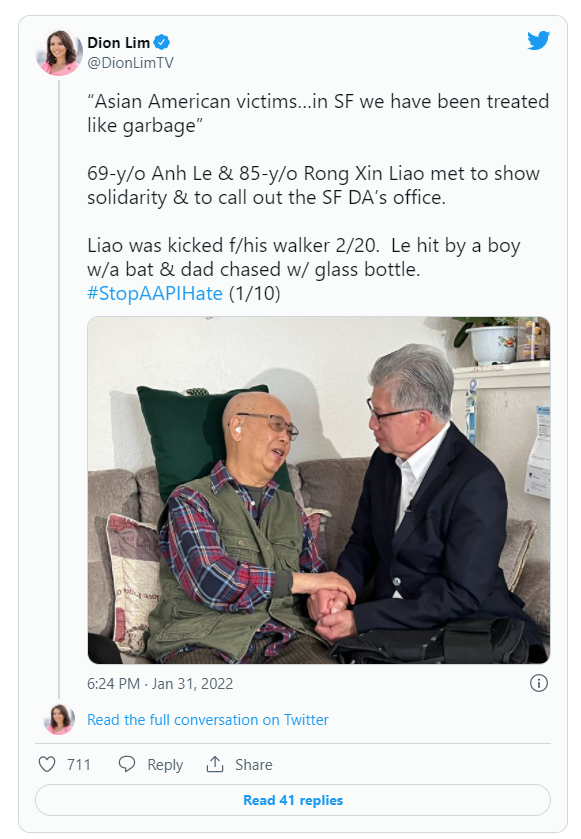Click the reply speech bubble icon

127,764
